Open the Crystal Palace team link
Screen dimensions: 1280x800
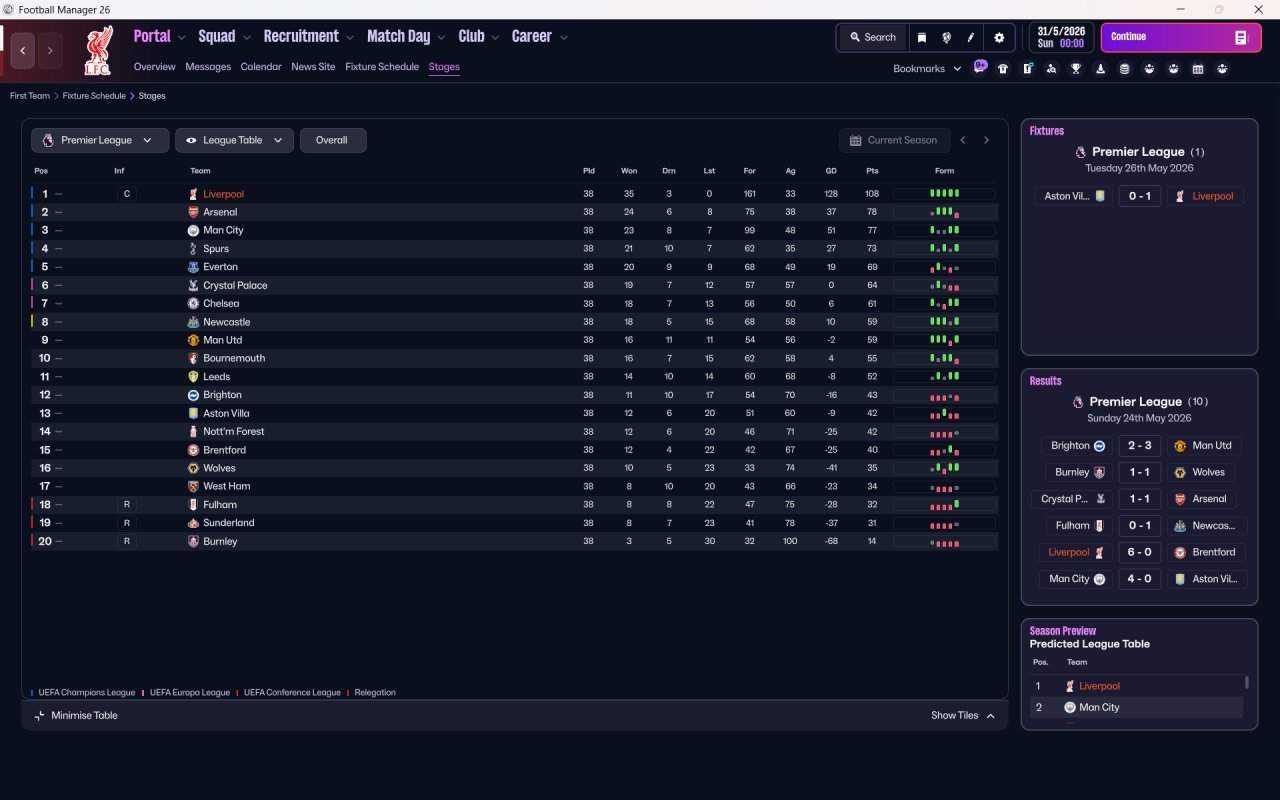click(235, 285)
